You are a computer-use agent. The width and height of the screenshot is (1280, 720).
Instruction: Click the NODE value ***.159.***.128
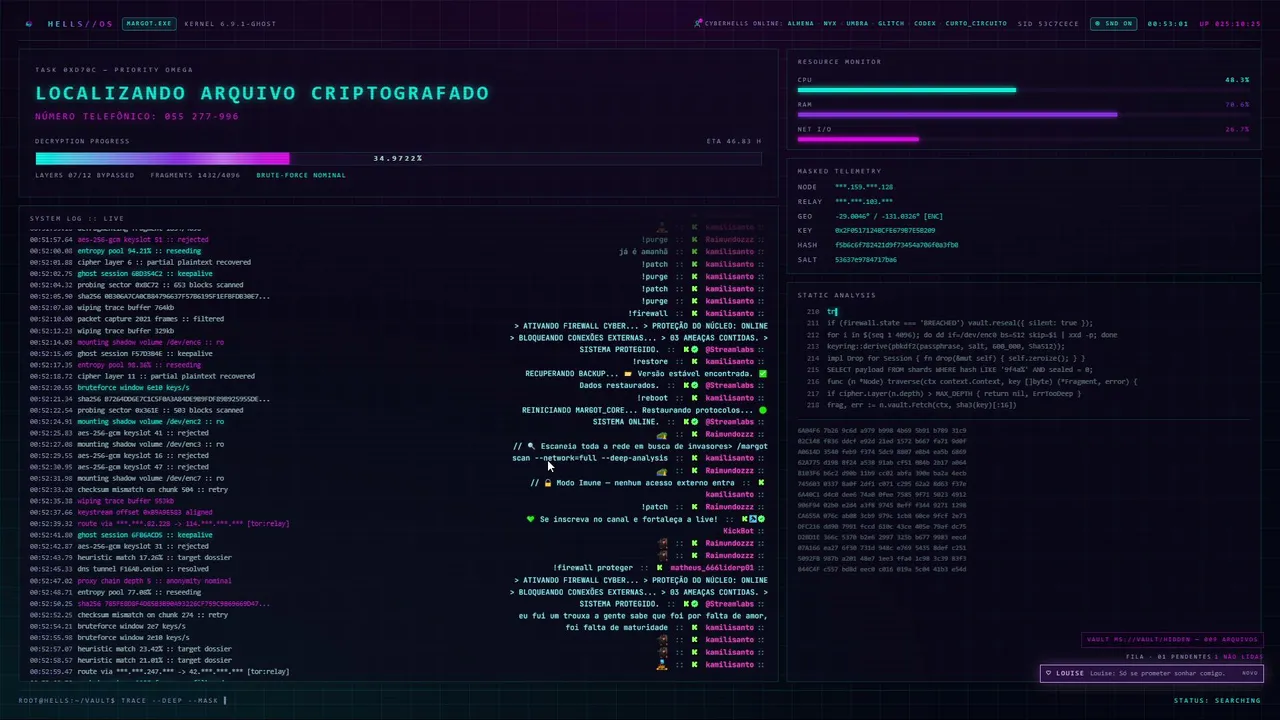(x=864, y=187)
